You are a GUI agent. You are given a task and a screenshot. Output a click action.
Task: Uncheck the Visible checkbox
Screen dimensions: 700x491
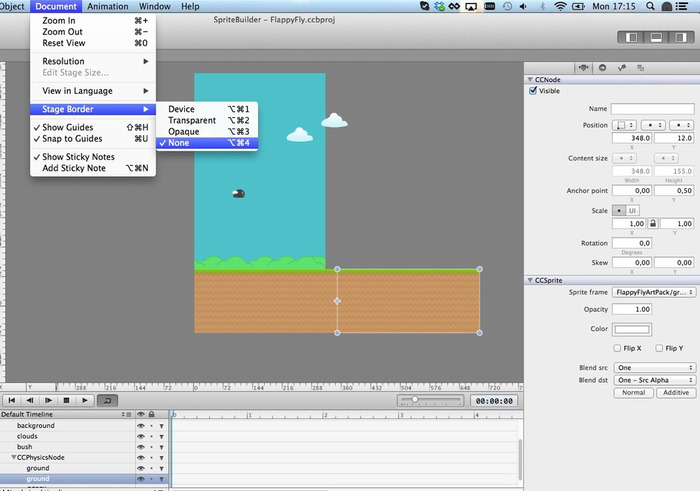[x=533, y=91]
